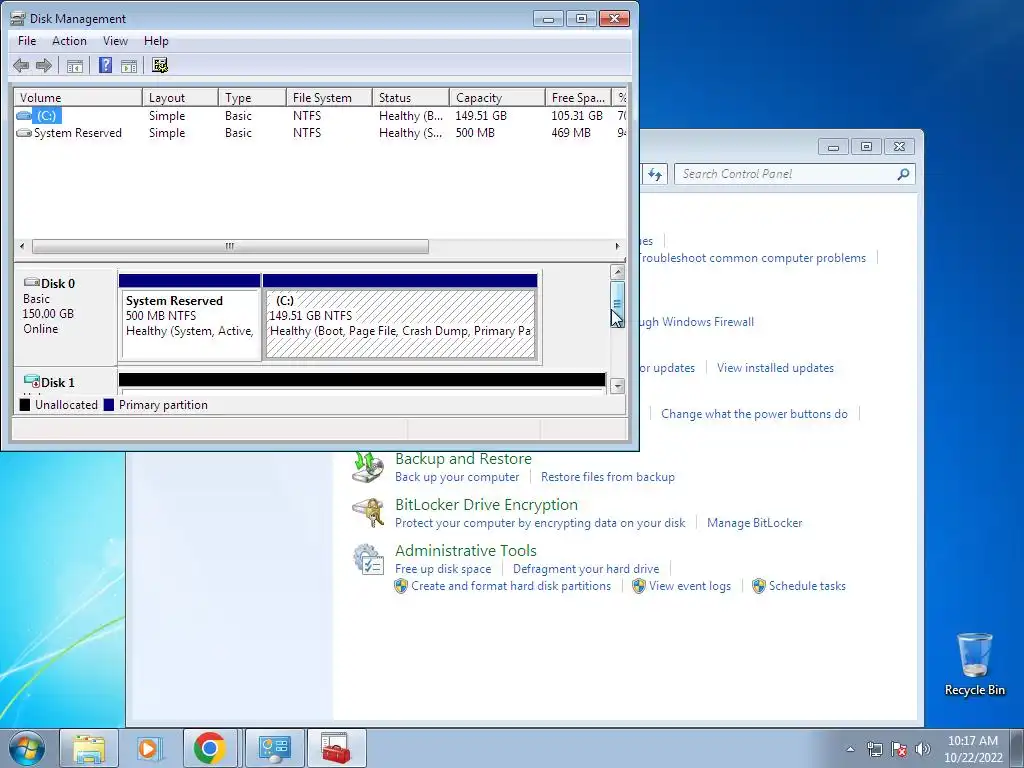Click the network tray icon
Screen dimensions: 1024x768
874,748
